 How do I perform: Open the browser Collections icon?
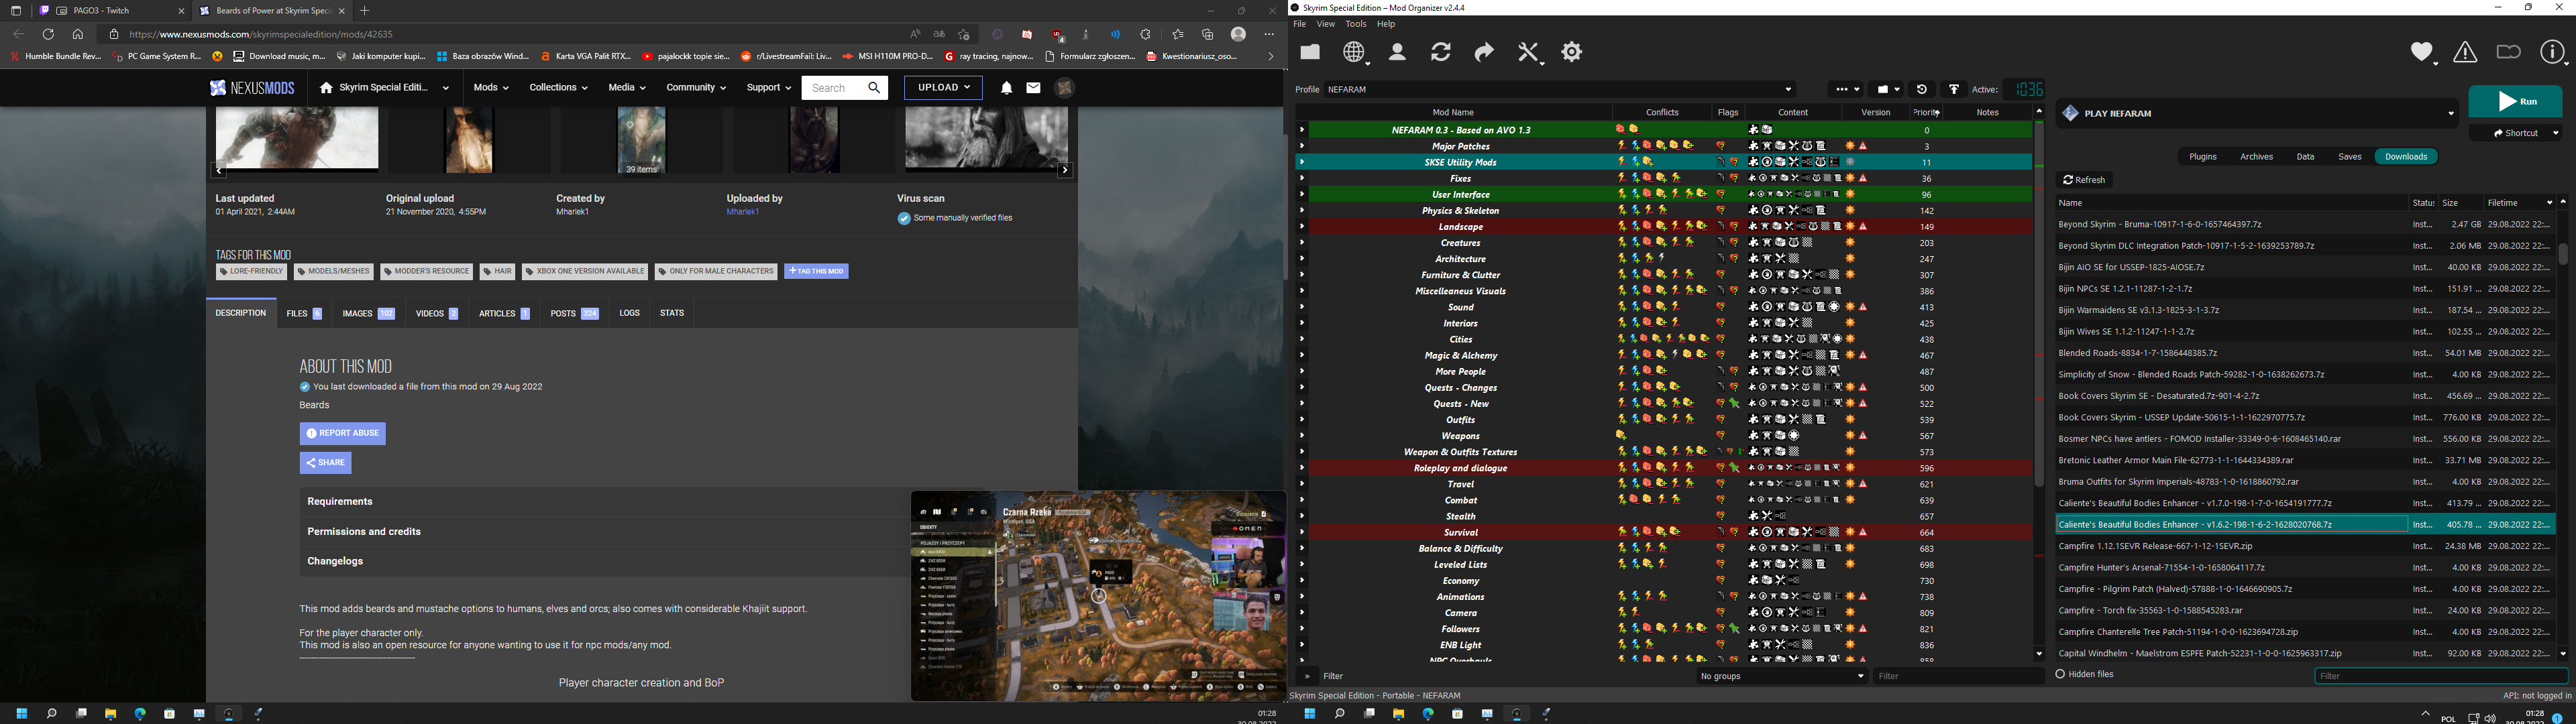click(1208, 34)
